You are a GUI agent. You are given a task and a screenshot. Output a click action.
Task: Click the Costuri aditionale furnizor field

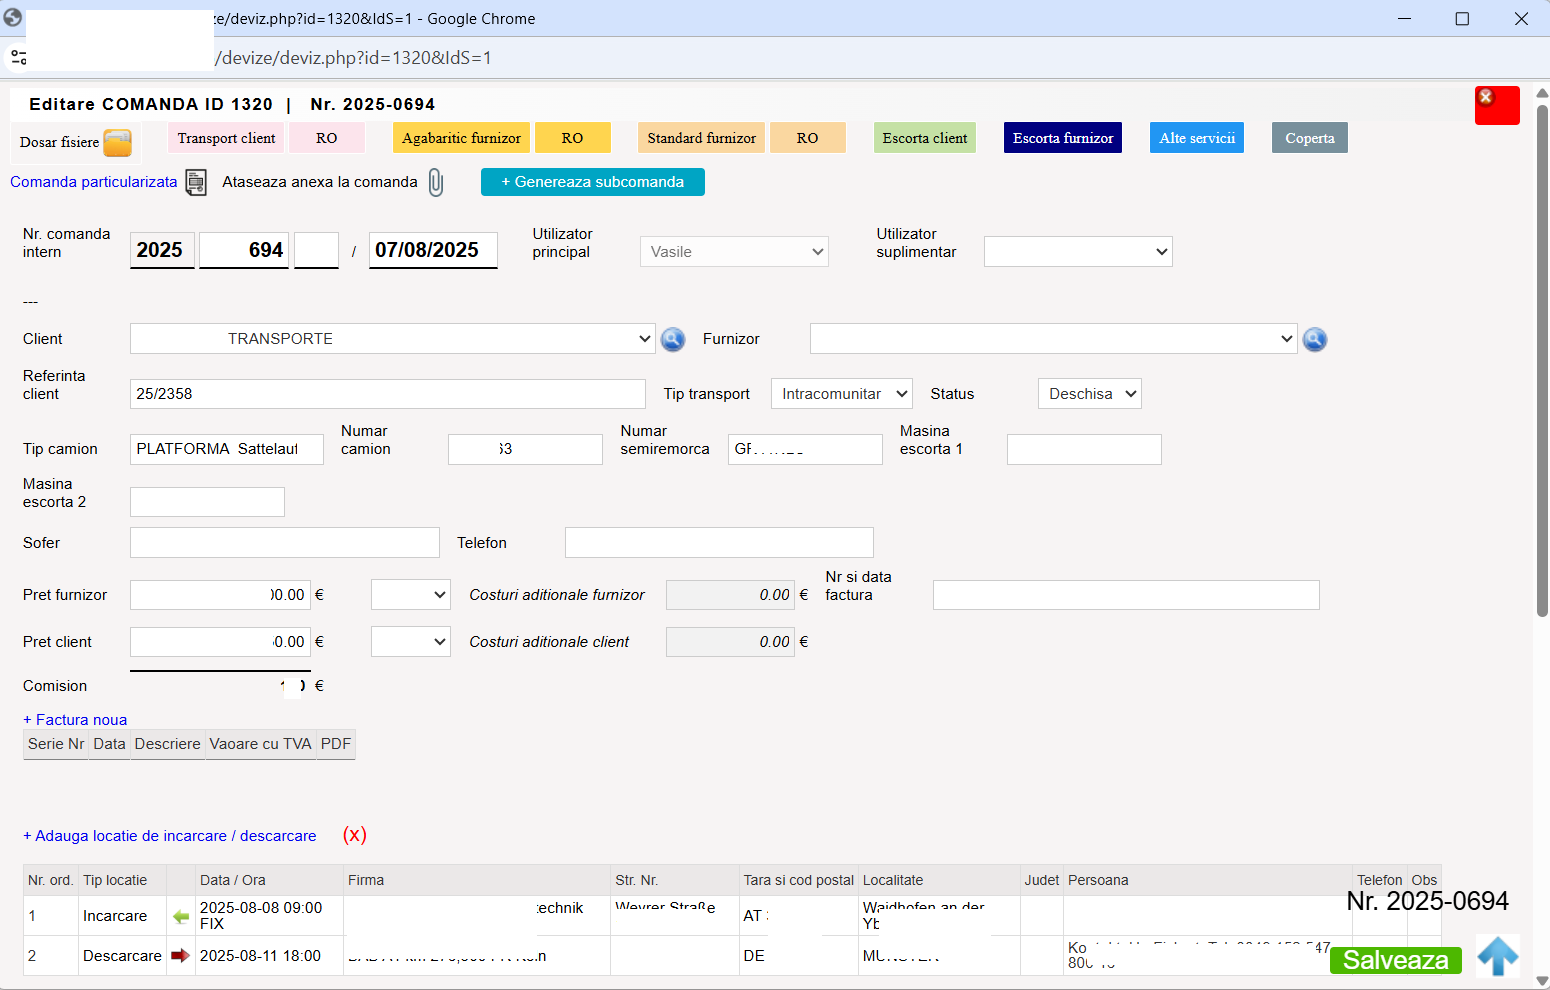tap(730, 595)
